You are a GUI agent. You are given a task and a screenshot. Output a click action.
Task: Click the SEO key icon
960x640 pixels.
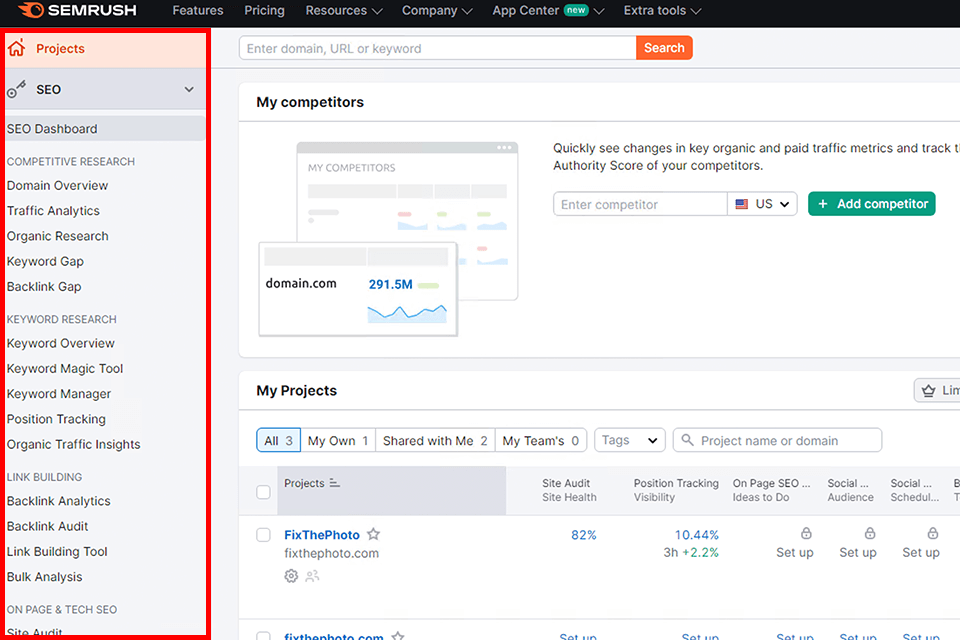17,89
